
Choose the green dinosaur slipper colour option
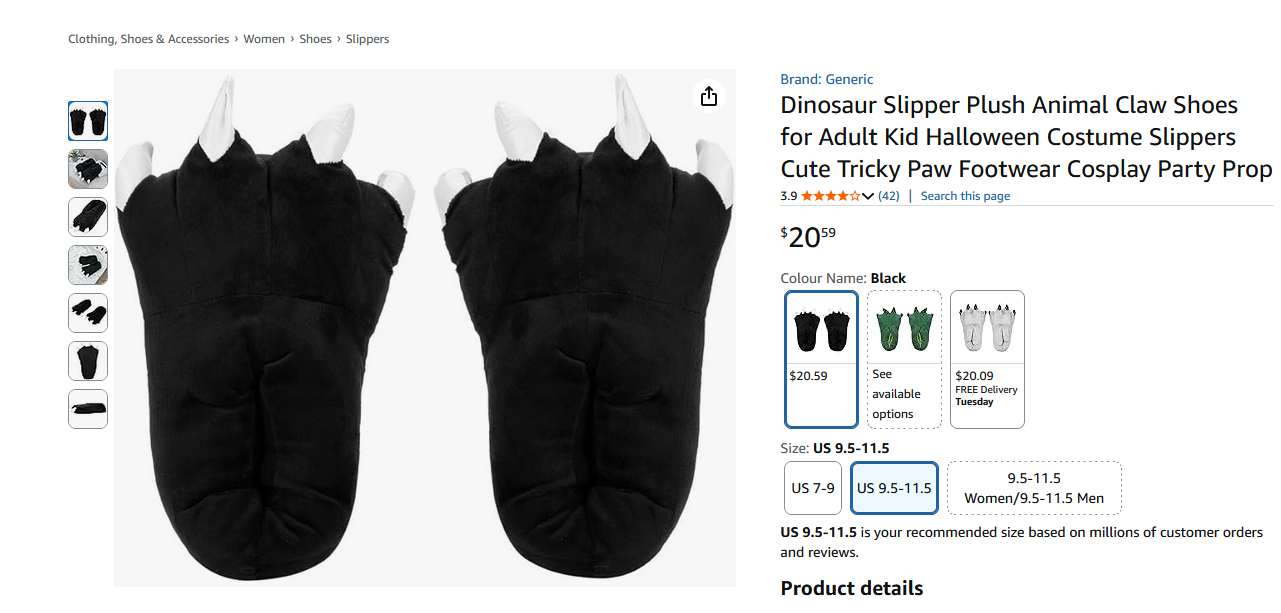(904, 359)
